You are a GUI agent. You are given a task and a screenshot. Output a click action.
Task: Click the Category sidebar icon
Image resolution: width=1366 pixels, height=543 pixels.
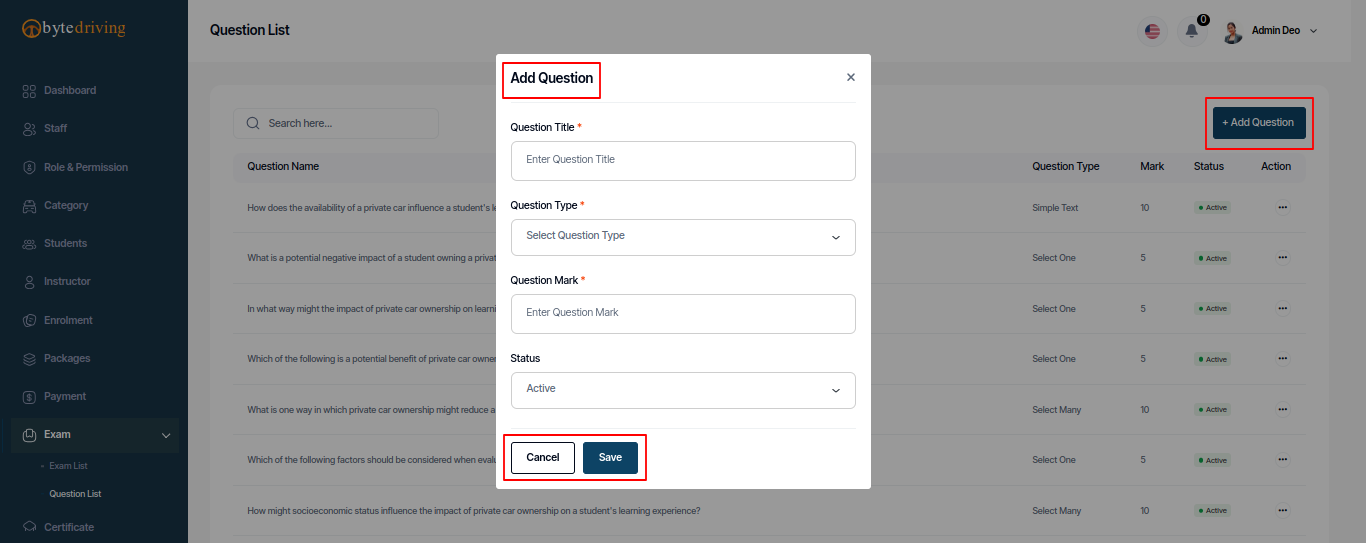(29, 206)
